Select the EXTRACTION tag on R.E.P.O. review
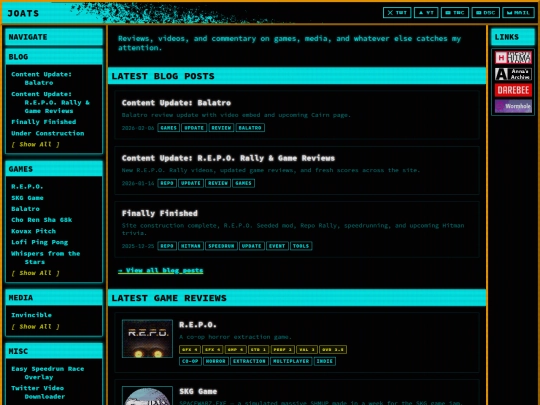The height and width of the screenshot is (405, 540). click(249, 361)
